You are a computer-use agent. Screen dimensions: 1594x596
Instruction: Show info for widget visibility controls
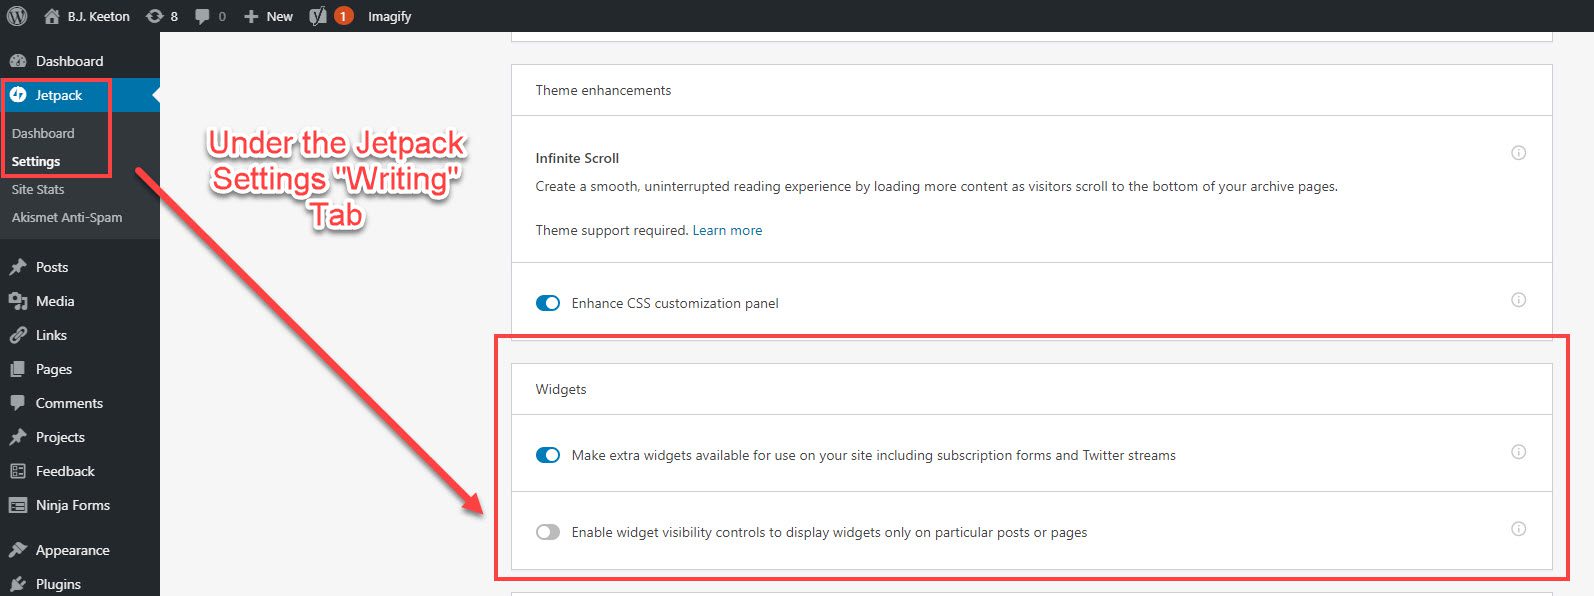tap(1518, 529)
